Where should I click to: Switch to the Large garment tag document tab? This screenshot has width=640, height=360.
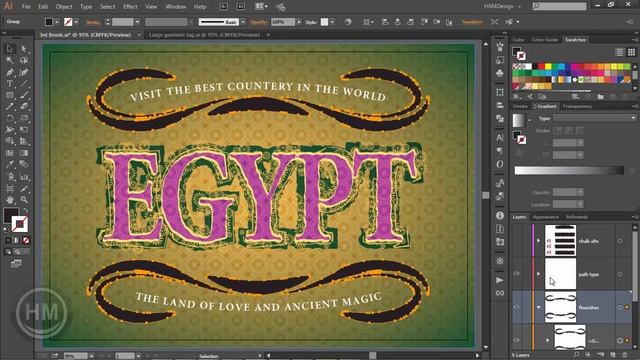click(204, 35)
